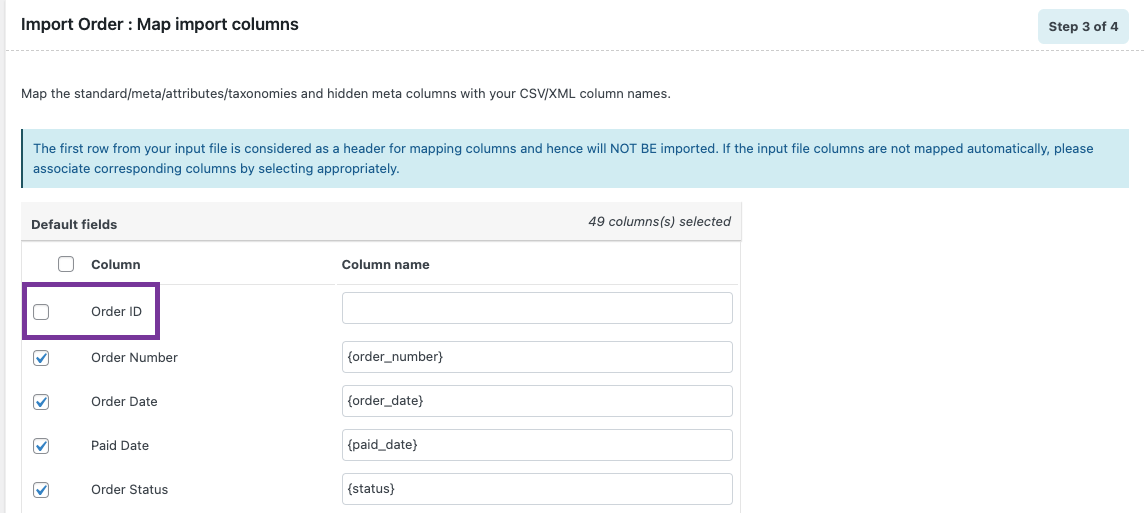Untick the Order Status checkbox
This screenshot has height=513, width=1144.
[41, 489]
